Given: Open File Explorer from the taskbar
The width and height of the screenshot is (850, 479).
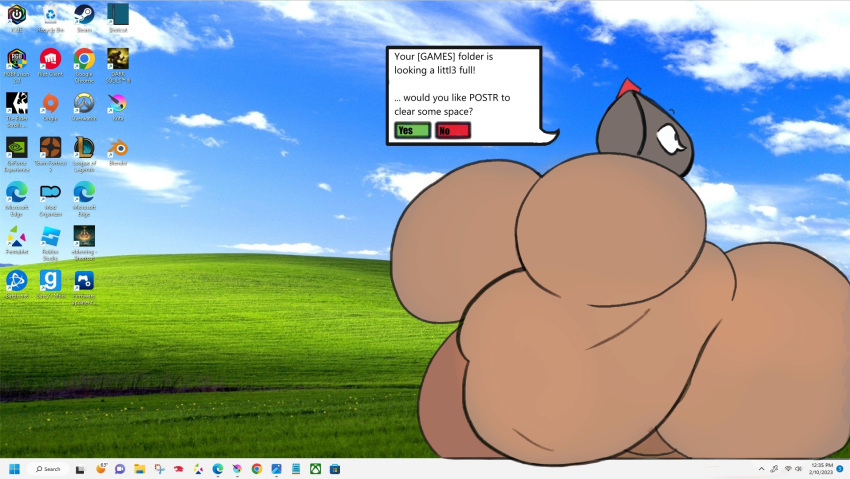Looking at the screenshot, I should click(139, 468).
